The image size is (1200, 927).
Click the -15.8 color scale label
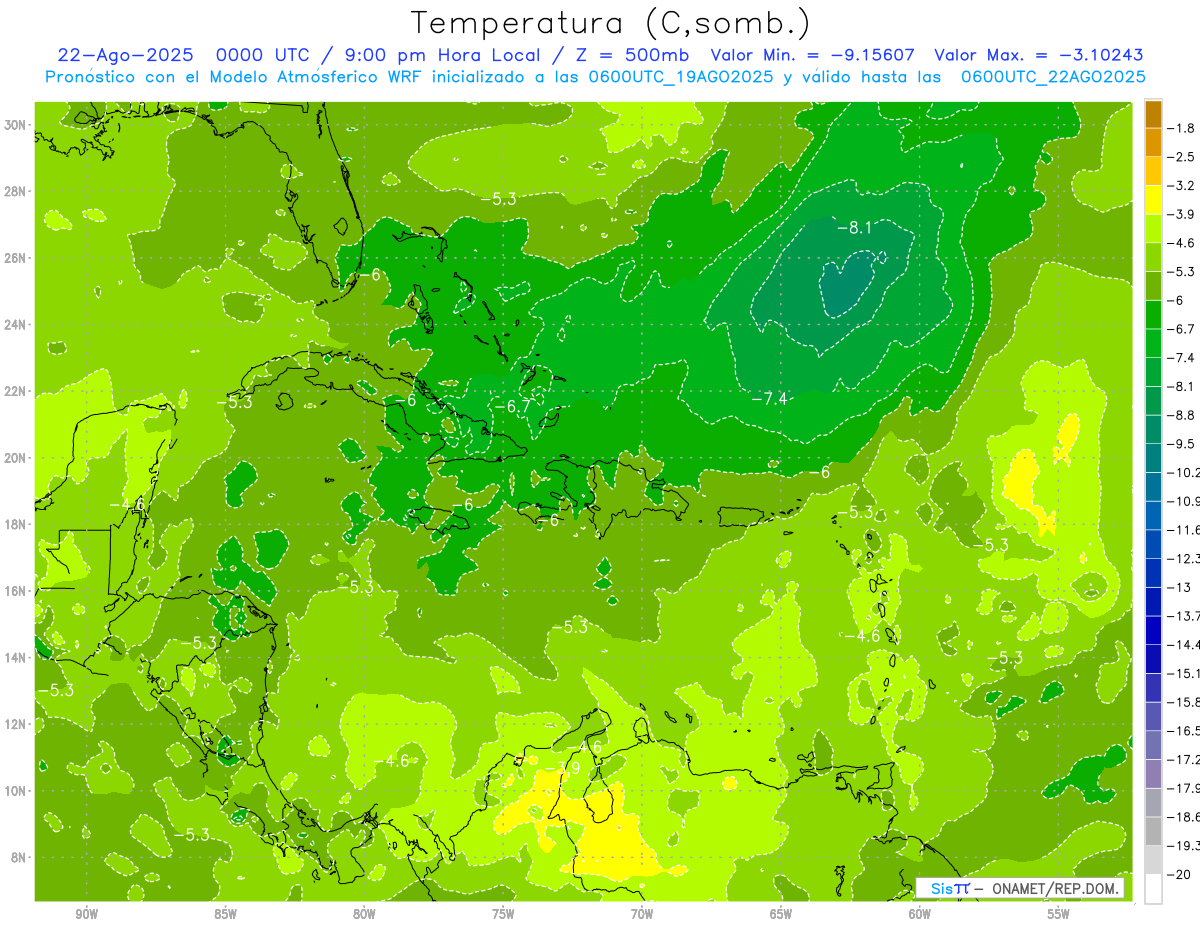coord(1183,702)
